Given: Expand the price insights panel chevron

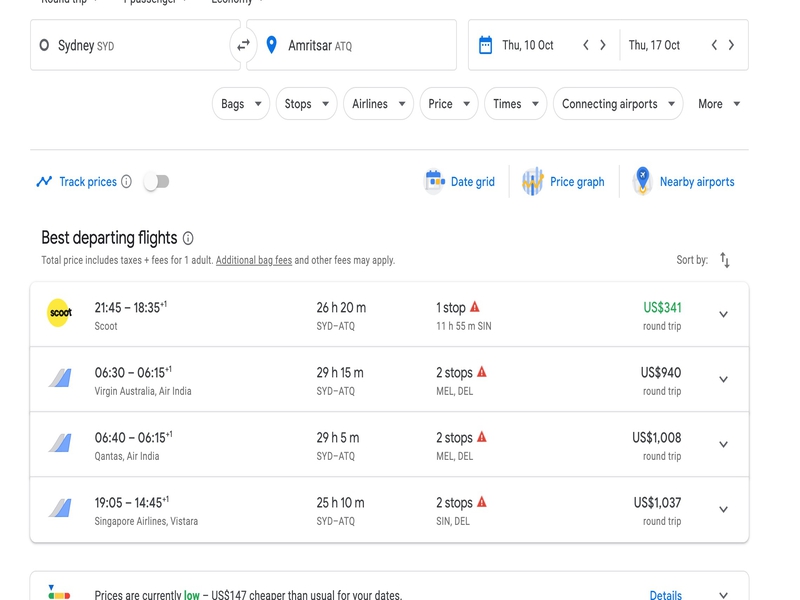Looking at the screenshot, I should point(723,595).
